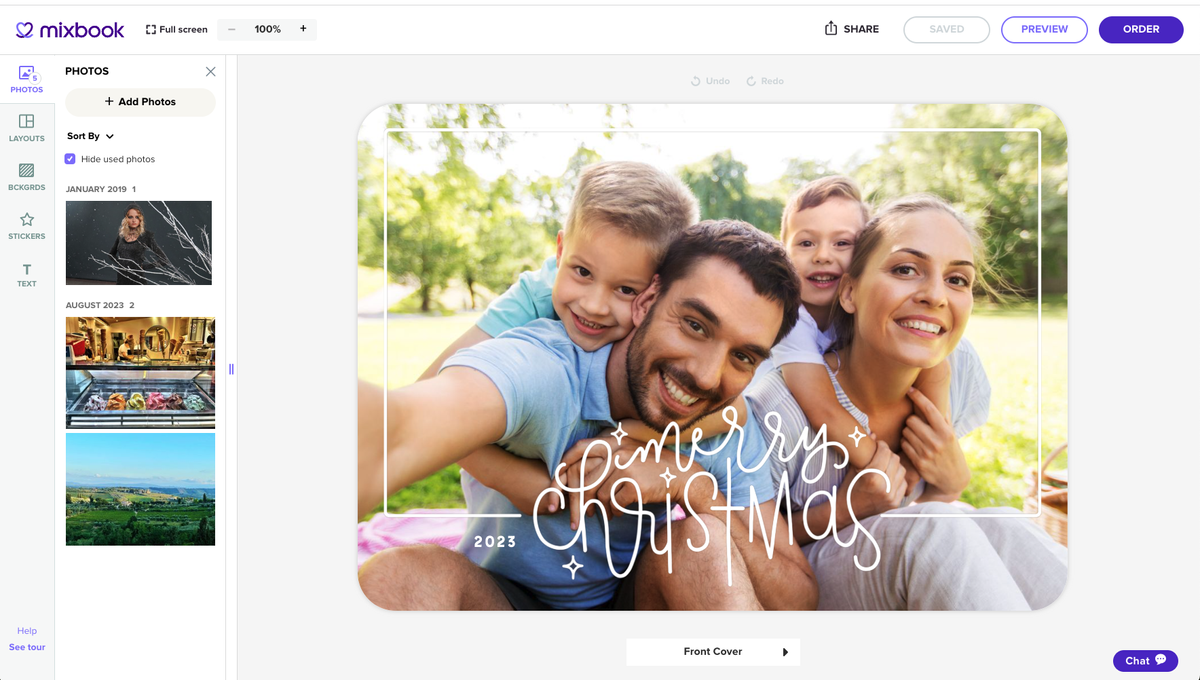Zoom in using the plus icon
The height and width of the screenshot is (680, 1200).
click(302, 29)
